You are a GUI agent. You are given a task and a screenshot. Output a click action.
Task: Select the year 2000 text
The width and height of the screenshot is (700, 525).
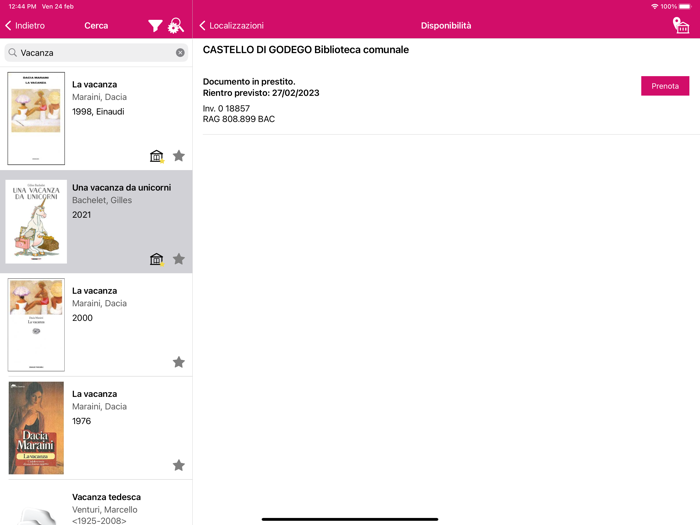(82, 318)
